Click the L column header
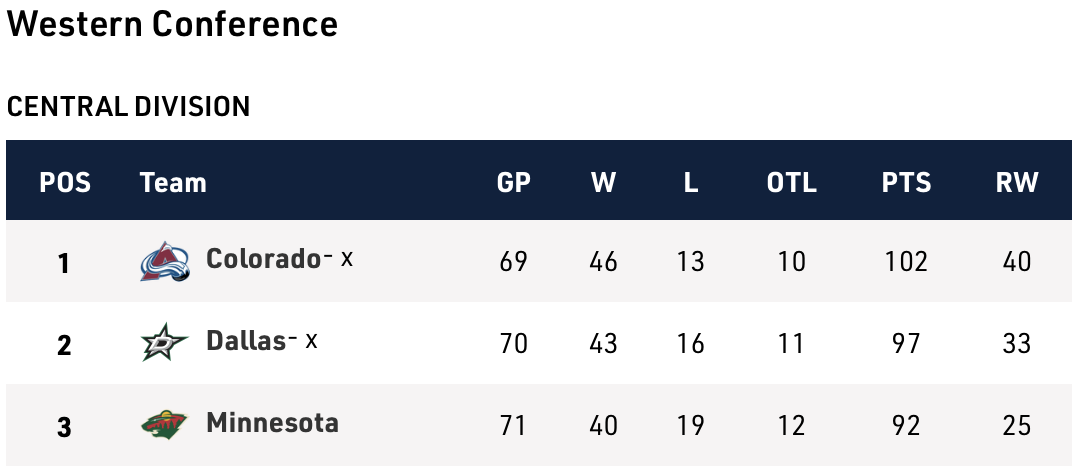This screenshot has width=1072, height=466. pyautogui.click(x=690, y=182)
